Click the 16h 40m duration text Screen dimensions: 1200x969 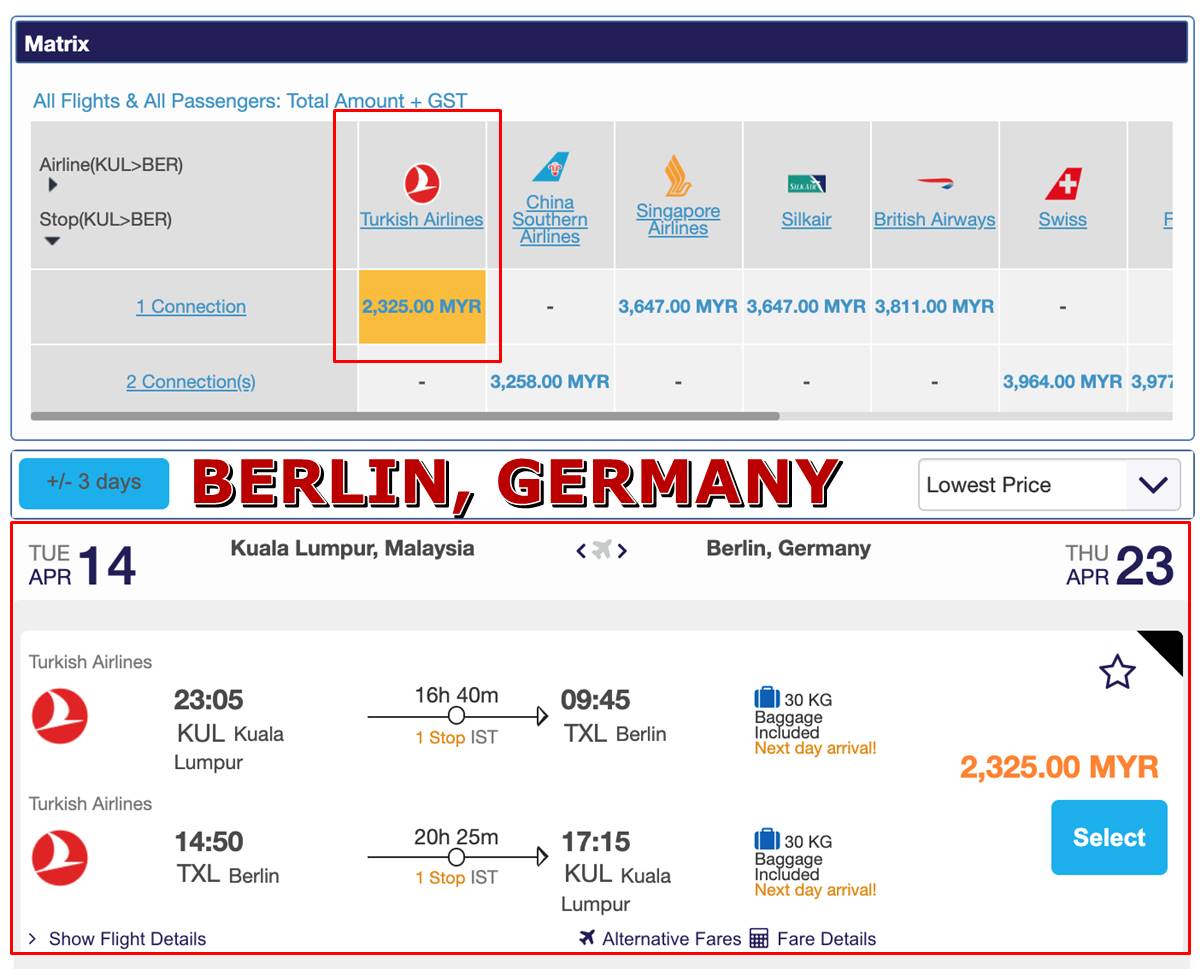[x=456, y=695]
